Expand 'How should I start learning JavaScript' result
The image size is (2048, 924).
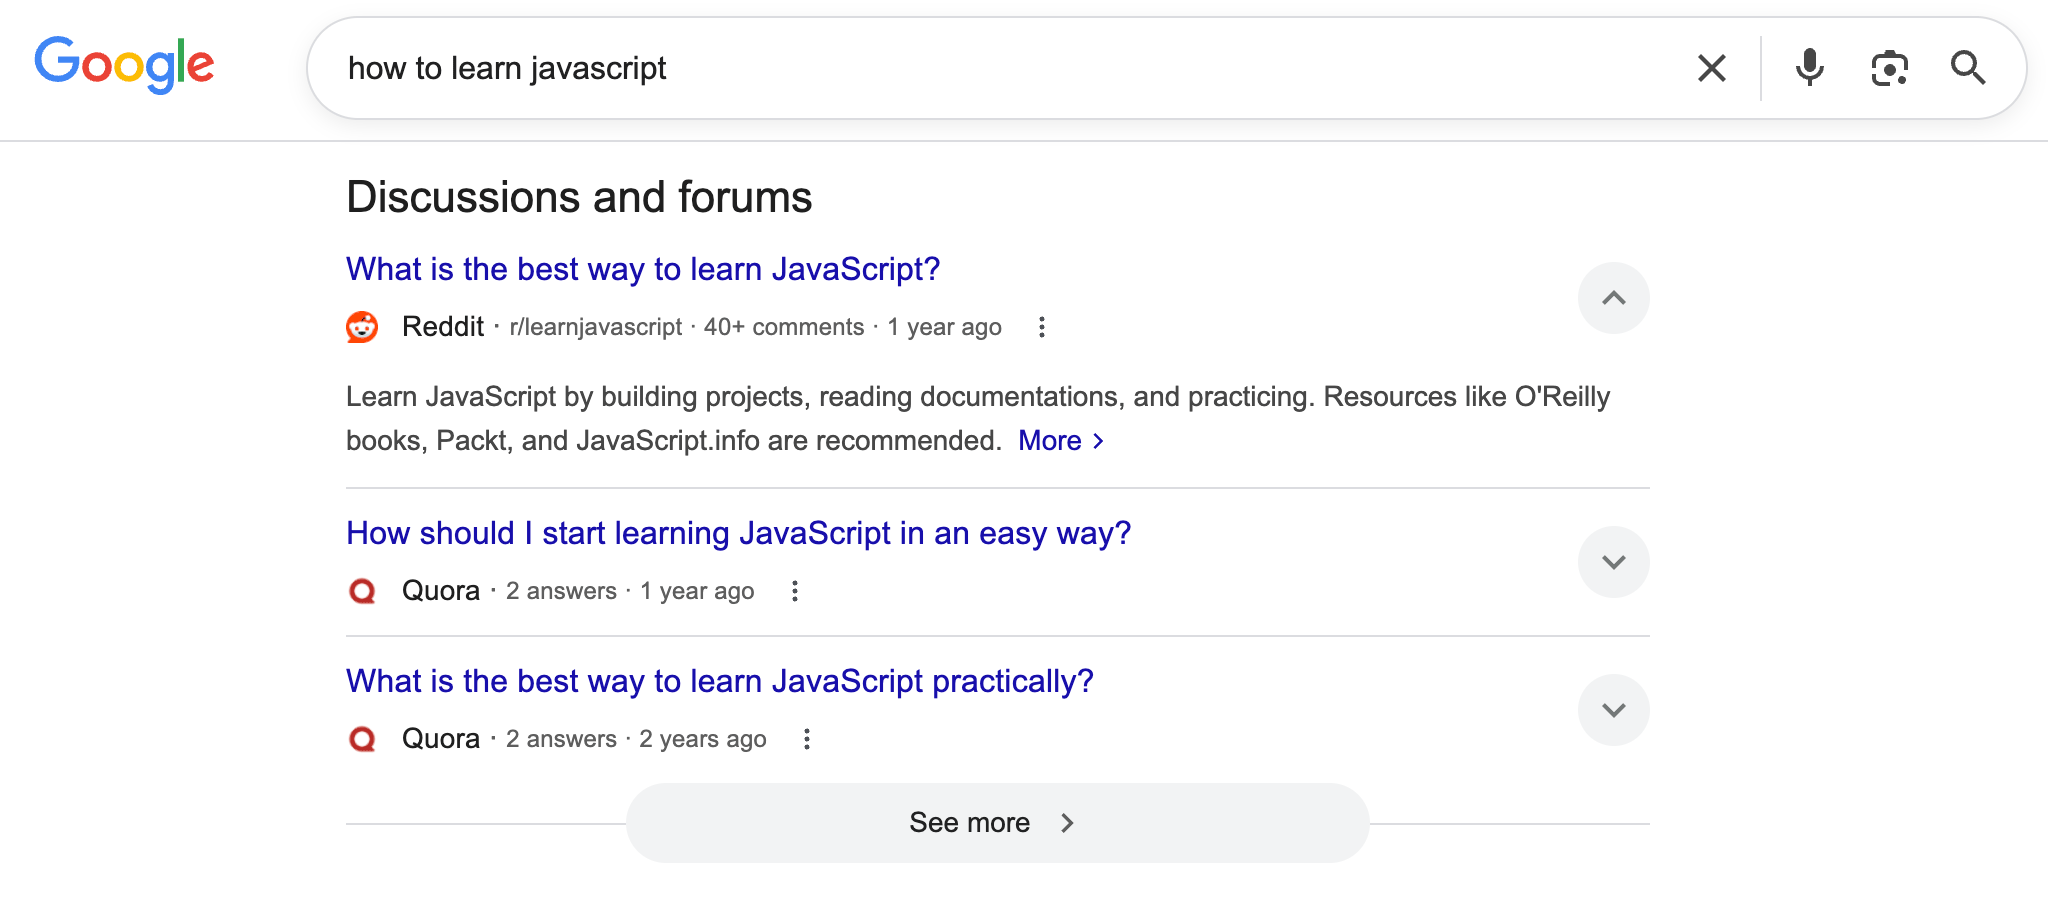pyautogui.click(x=1613, y=562)
